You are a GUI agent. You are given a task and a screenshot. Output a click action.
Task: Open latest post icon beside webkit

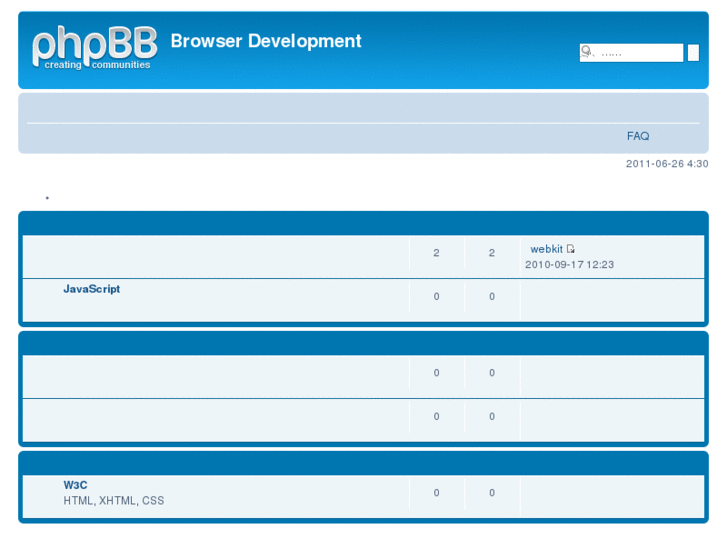tap(571, 249)
